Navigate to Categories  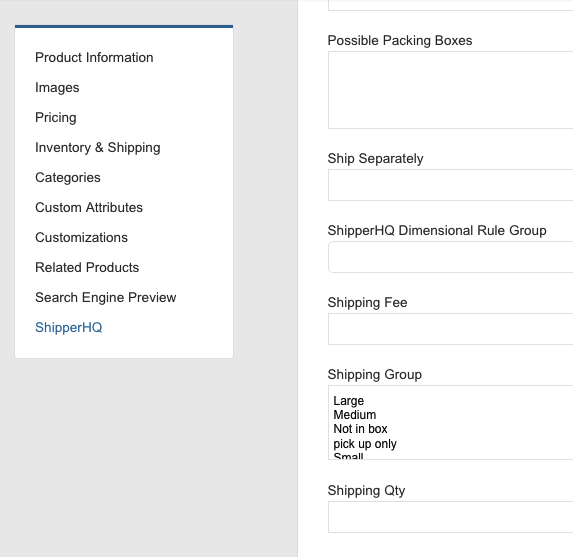[68, 177]
